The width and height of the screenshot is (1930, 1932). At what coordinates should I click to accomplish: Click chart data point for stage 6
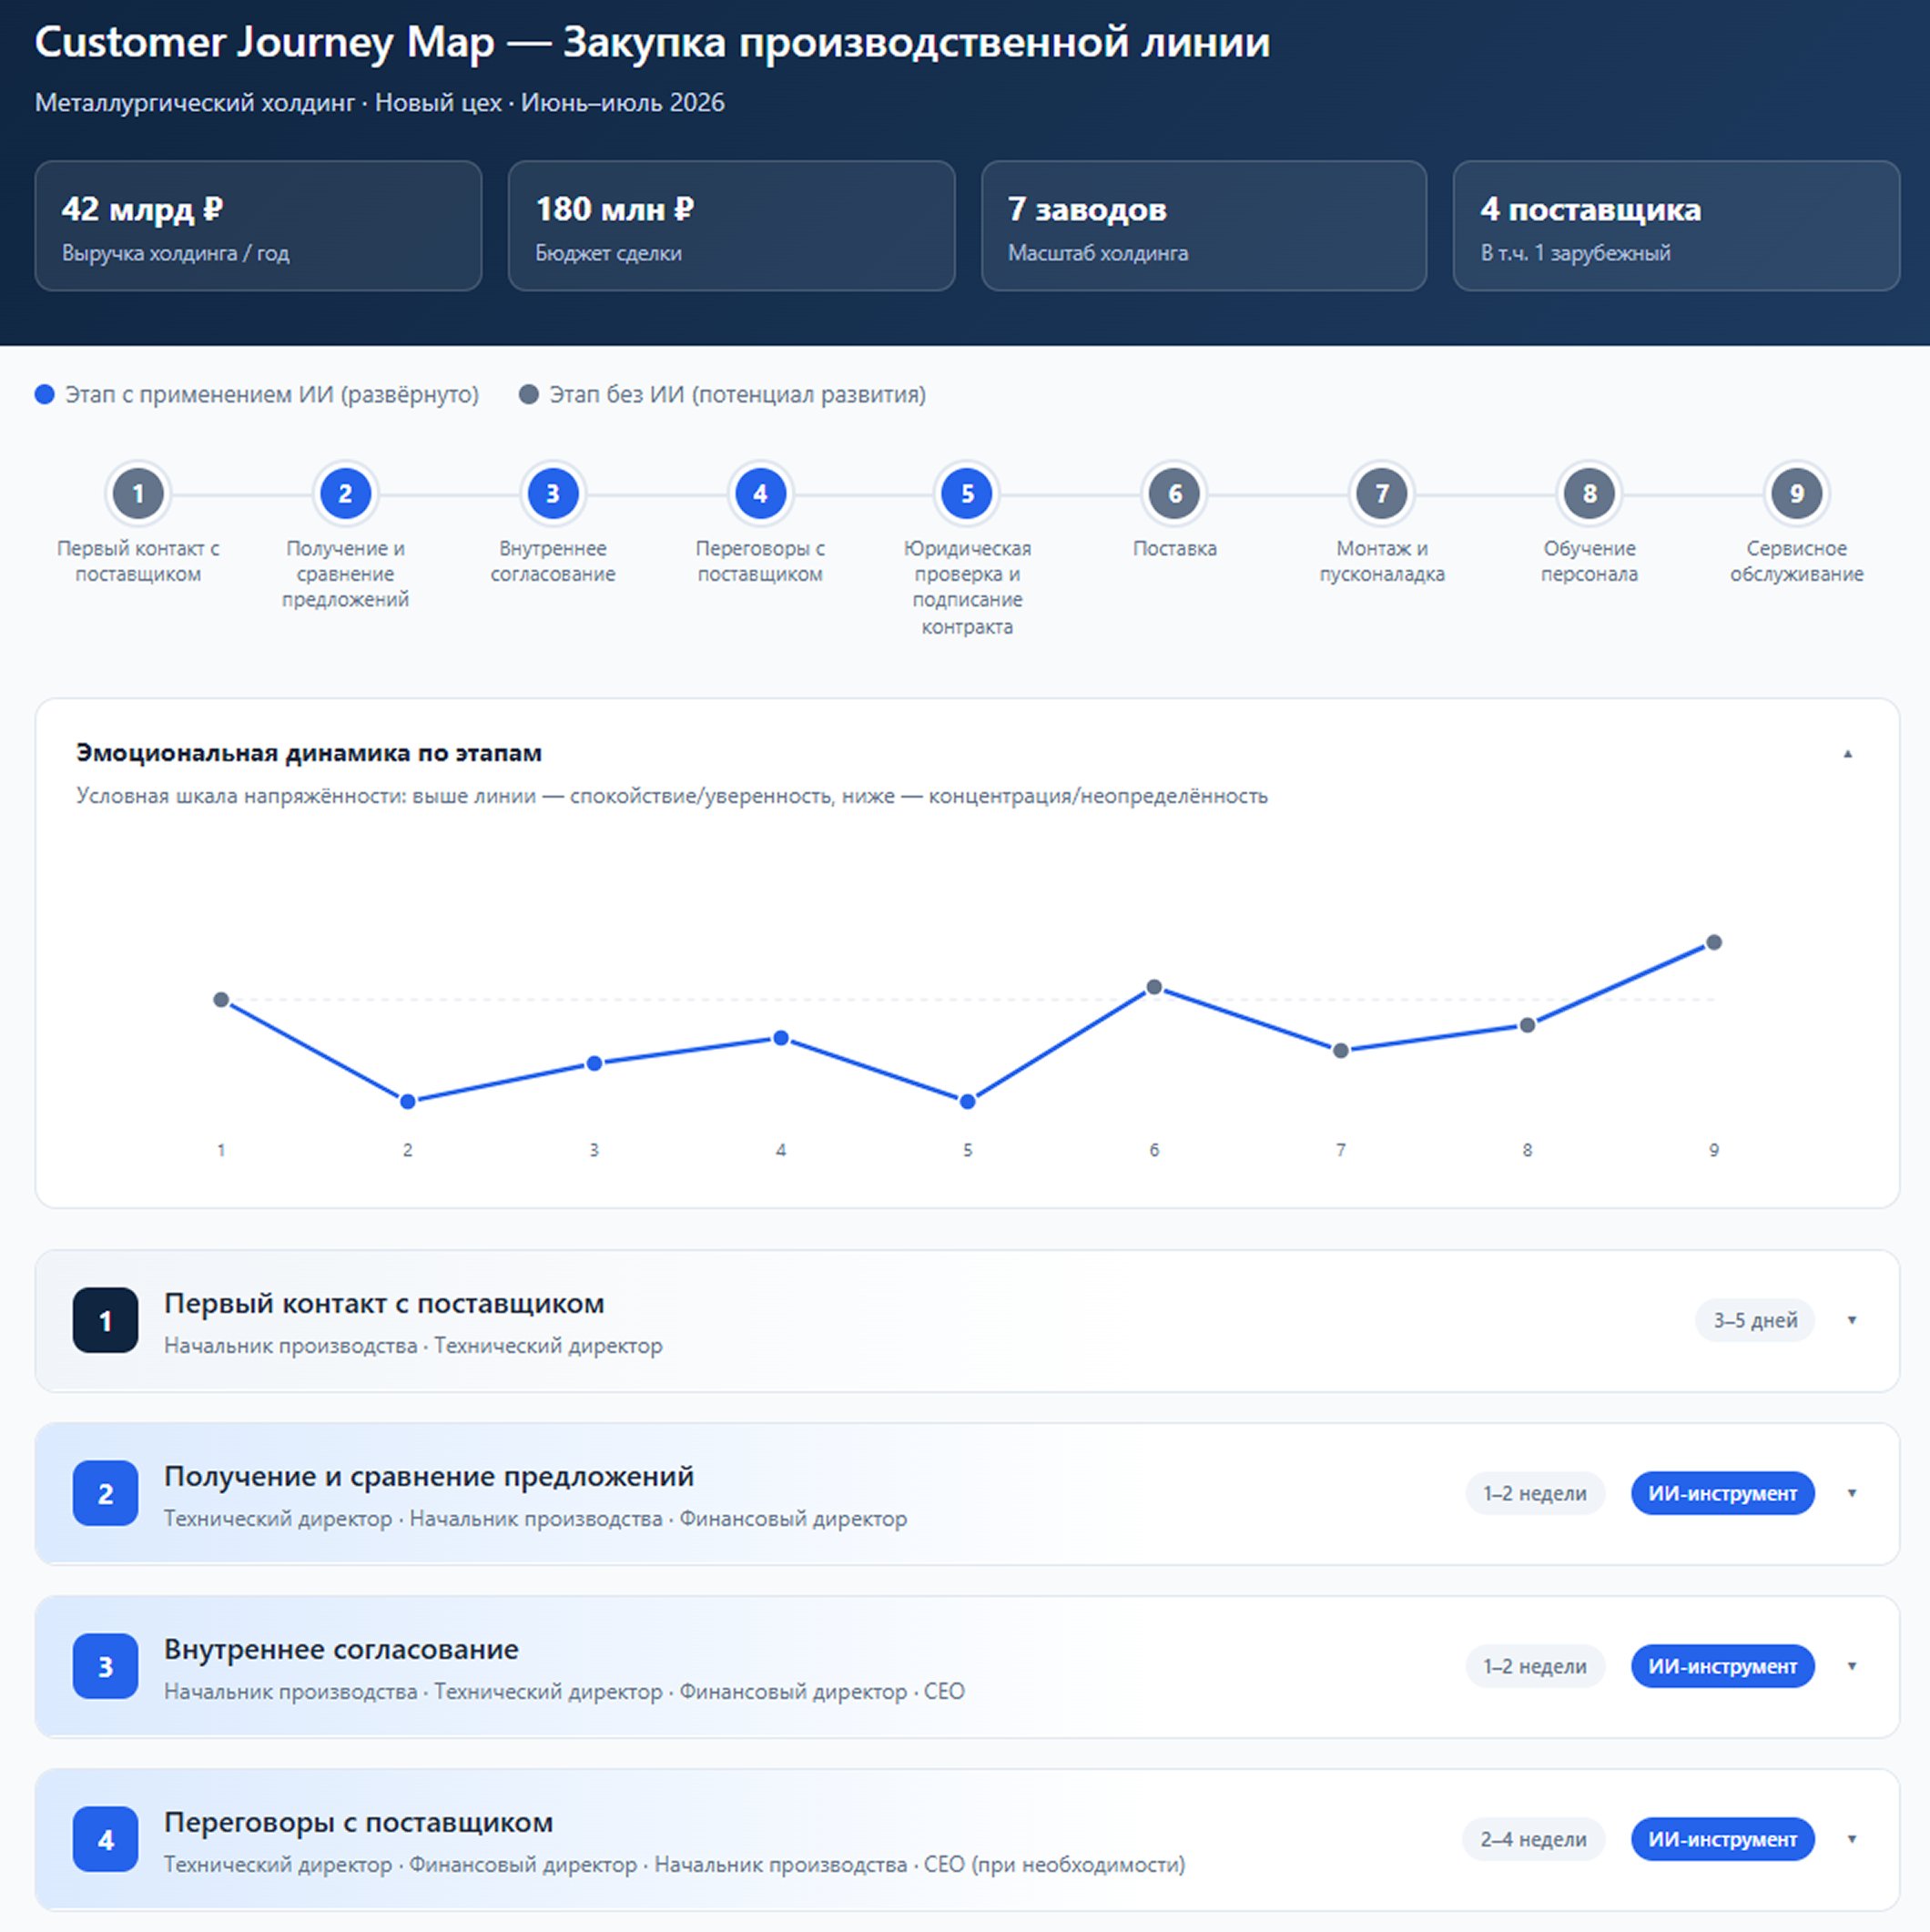[1154, 987]
